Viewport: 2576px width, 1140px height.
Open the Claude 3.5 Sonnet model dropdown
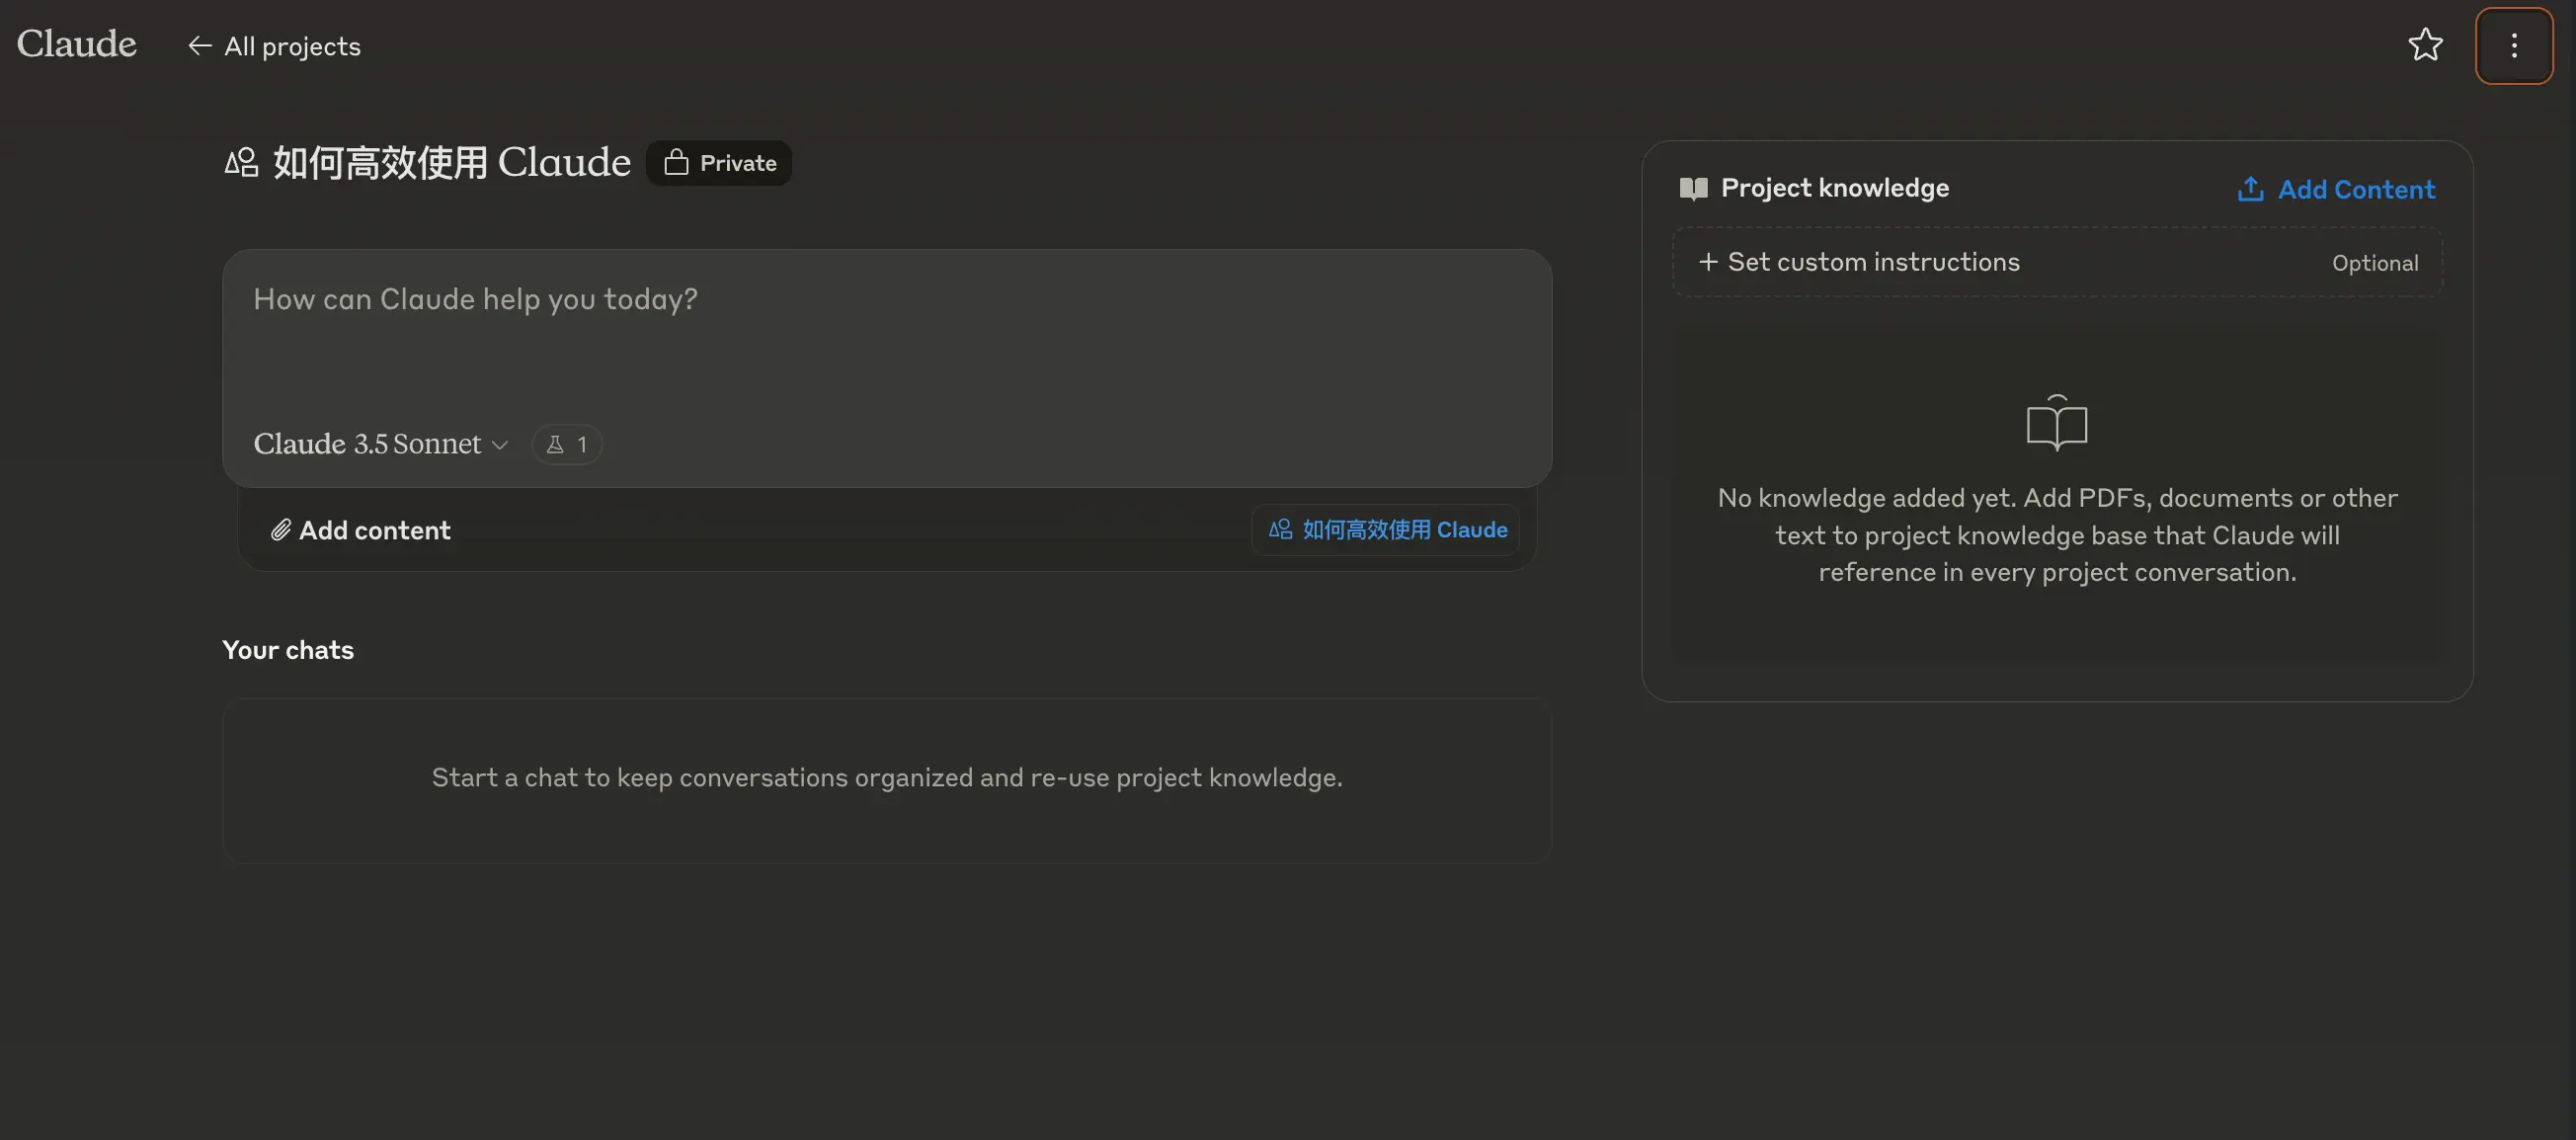tap(381, 444)
